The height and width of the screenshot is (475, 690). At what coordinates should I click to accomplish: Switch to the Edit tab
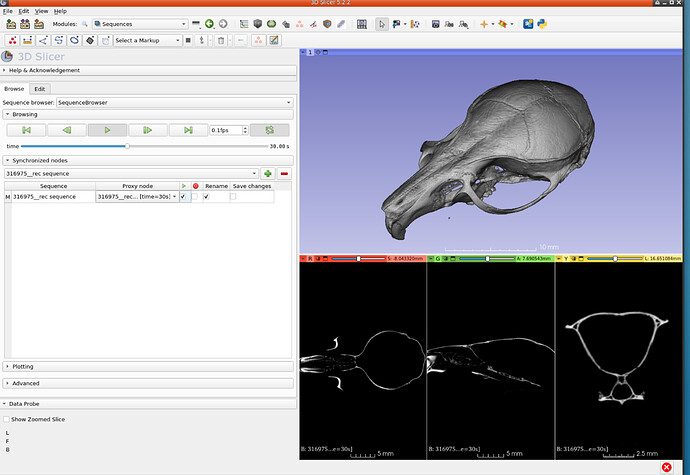(x=40, y=88)
